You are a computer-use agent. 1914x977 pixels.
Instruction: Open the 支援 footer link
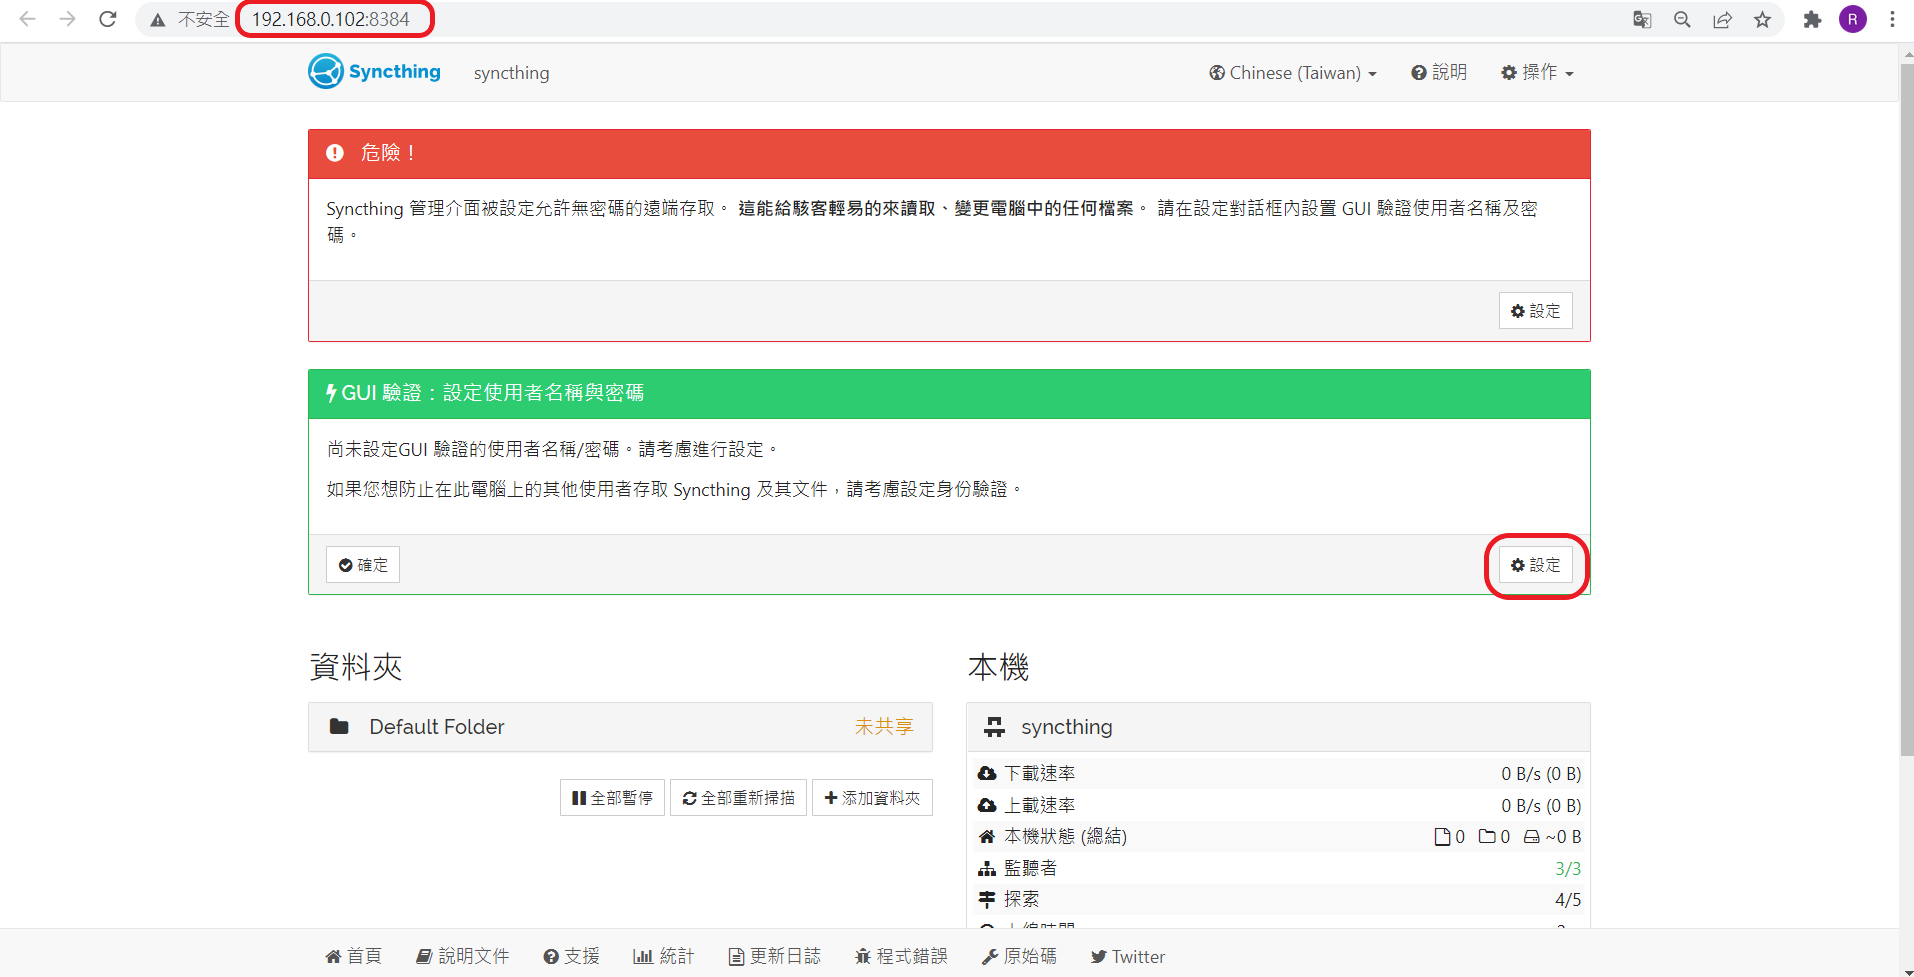coord(572,956)
